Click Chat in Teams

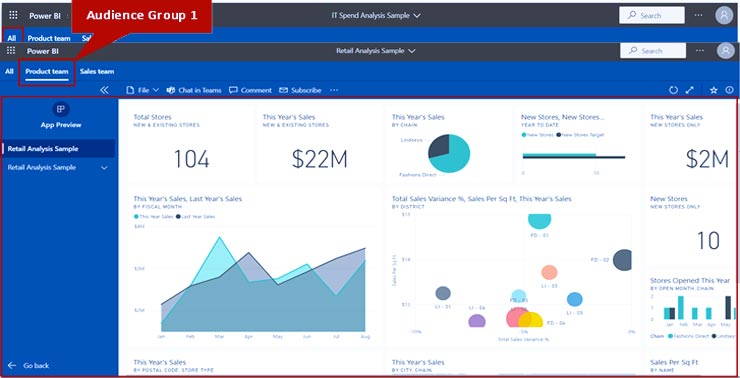tap(194, 90)
